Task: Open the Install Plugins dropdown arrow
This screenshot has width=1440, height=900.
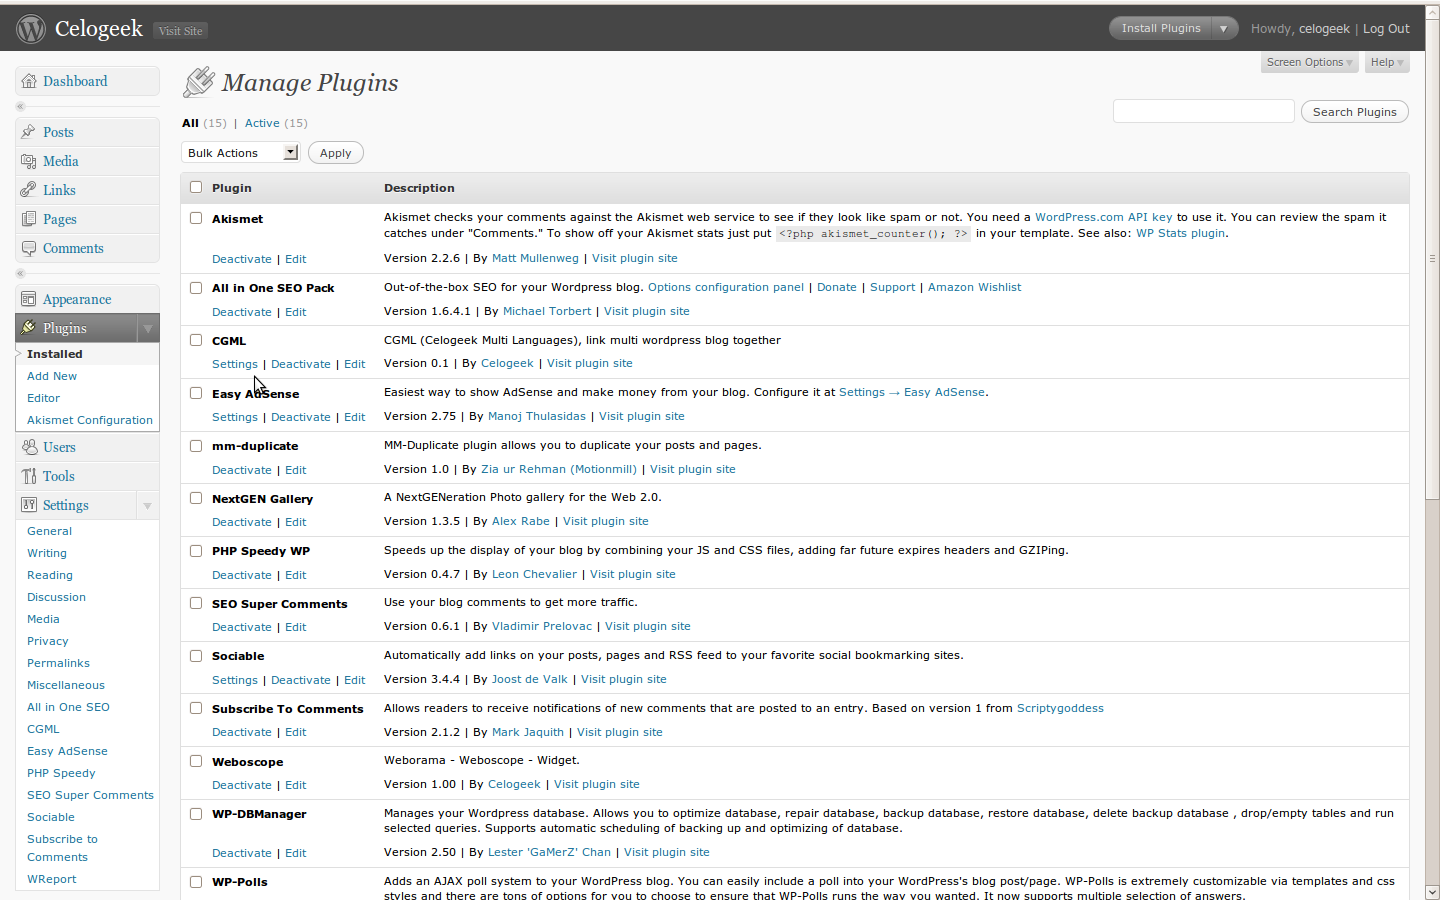Action: pos(1224,29)
